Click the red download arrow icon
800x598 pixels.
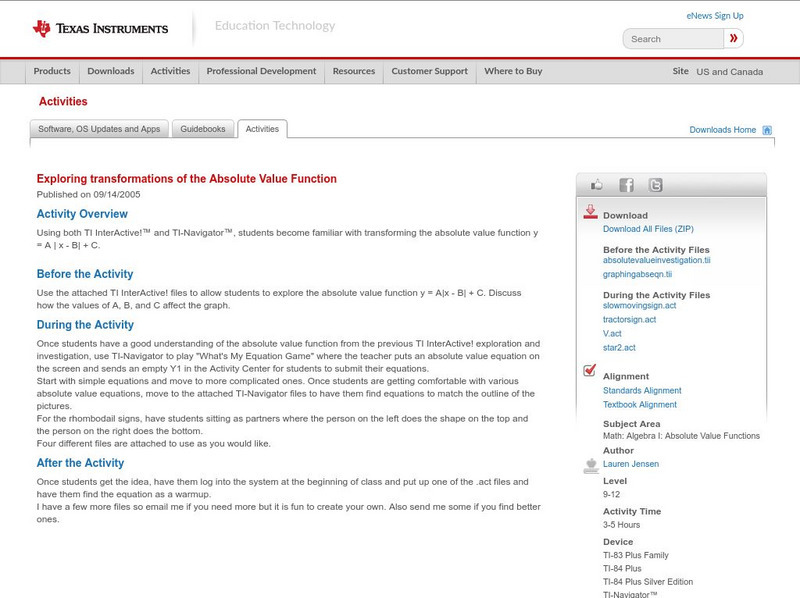(590, 212)
